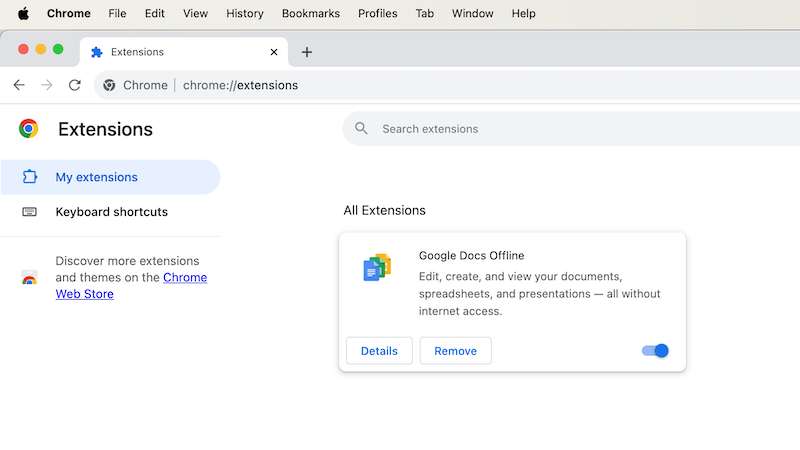Open Details for Google Docs Offline
The image size is (800, 450).
[x=379, y=351]
